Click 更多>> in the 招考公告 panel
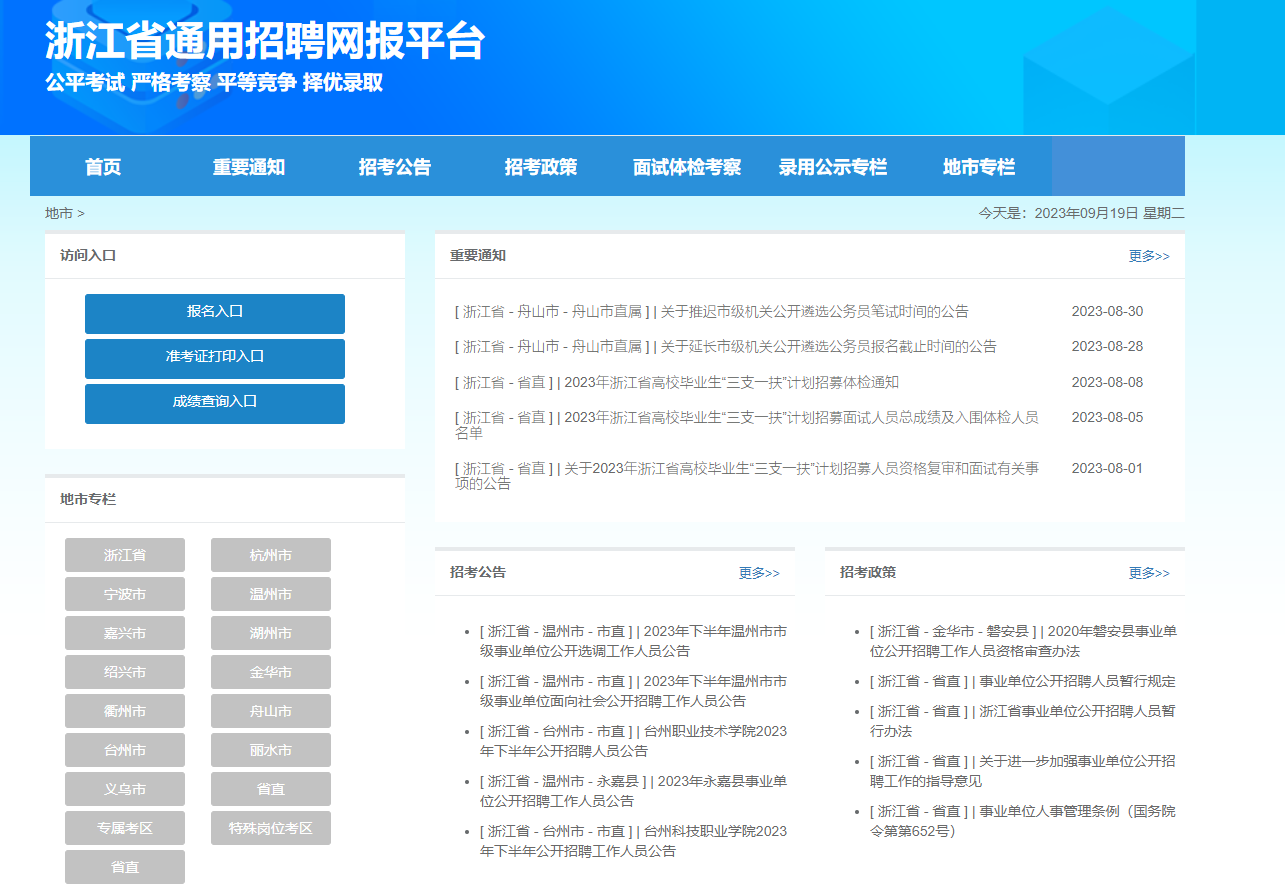 point(762,572)
